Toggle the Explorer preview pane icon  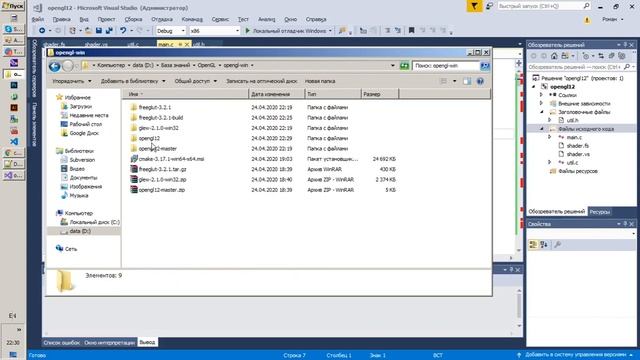point(467,81)
